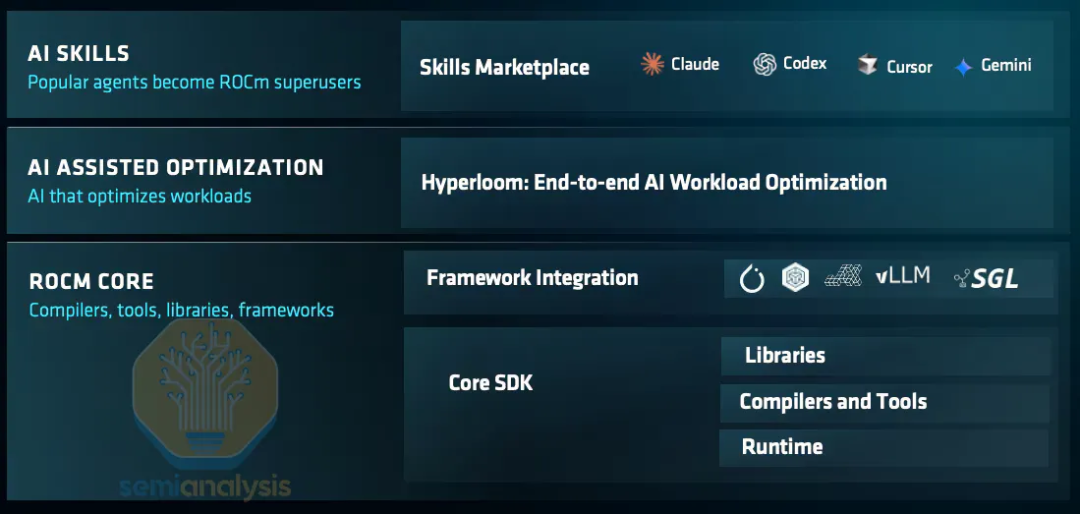Viewport: 1080px width, 514px height.
Task: Click the hexagon framework logo icon
Action: [x=796, y=278]
